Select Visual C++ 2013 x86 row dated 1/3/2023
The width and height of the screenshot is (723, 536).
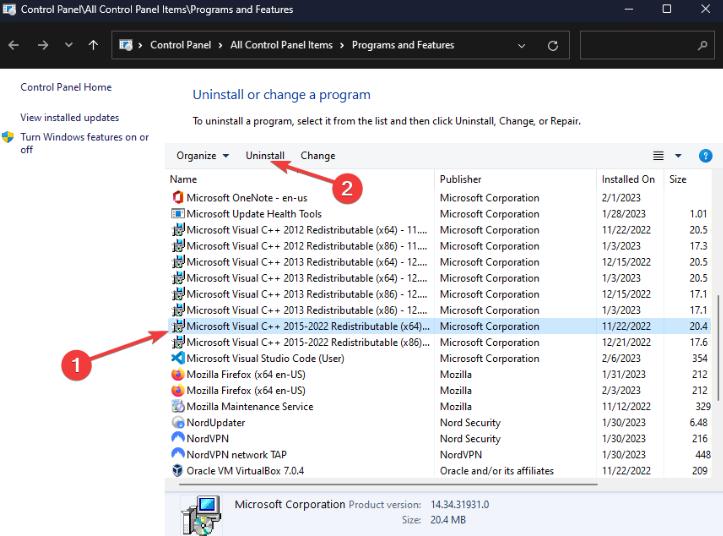pos(439,310)
